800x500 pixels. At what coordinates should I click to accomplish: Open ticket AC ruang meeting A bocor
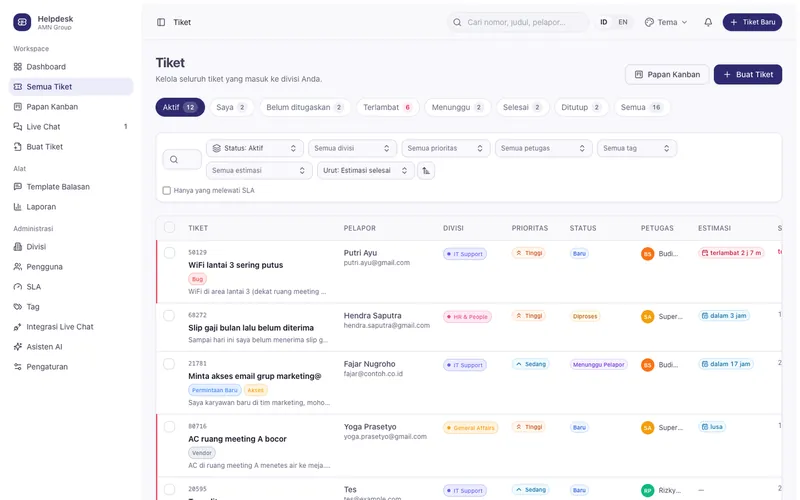point(237,439)
